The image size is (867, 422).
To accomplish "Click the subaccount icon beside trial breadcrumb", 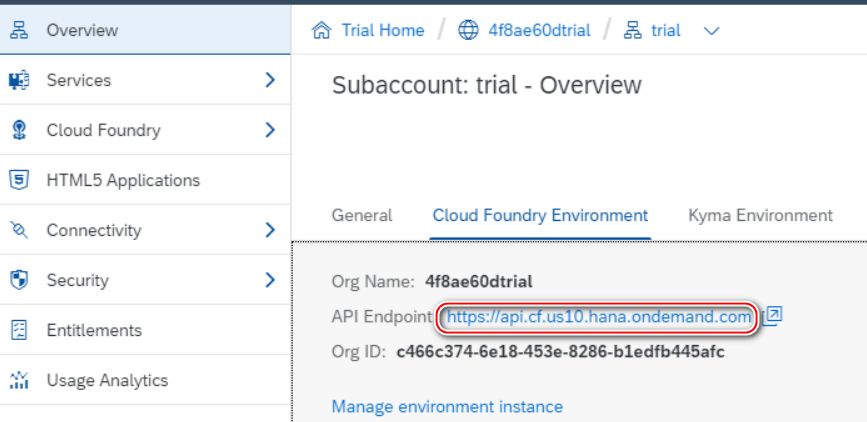I will tap(633, 30).
